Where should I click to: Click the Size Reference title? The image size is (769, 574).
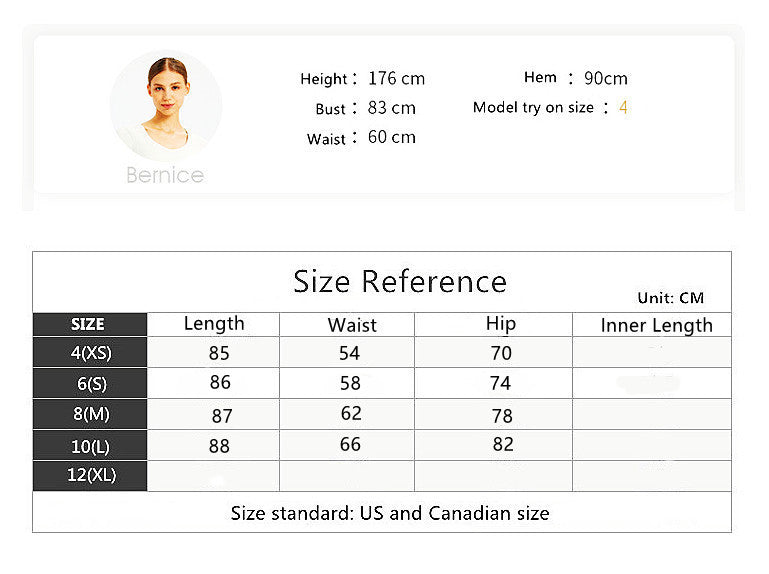[x=399, y=281]
